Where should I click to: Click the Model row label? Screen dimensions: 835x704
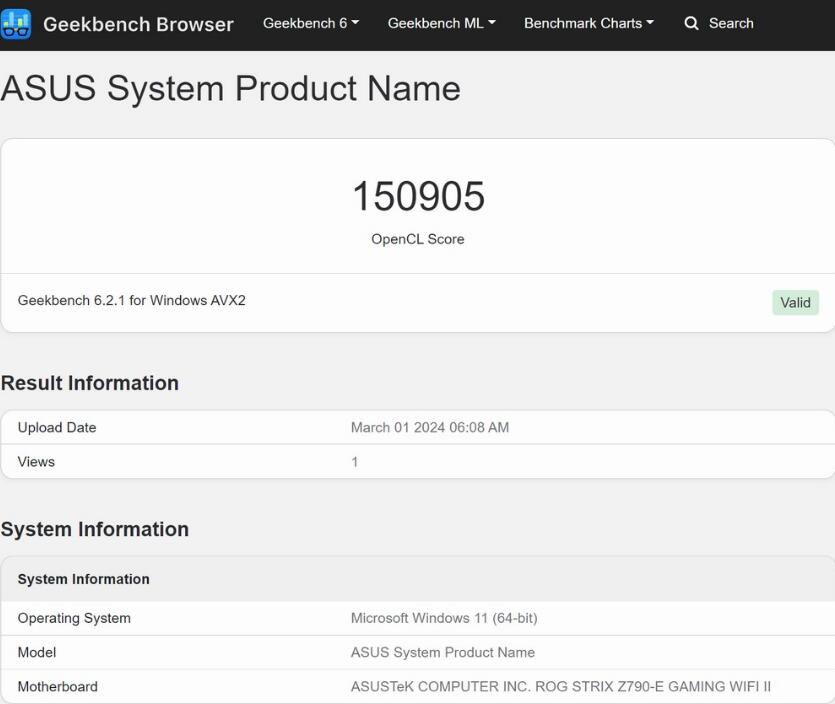click(x=37, y=652)
